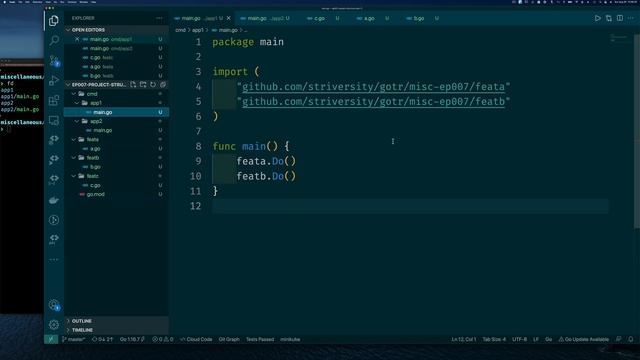Click the Go version in status bar
The width and height of the screenshot is (640, 360).
[132, 339]
